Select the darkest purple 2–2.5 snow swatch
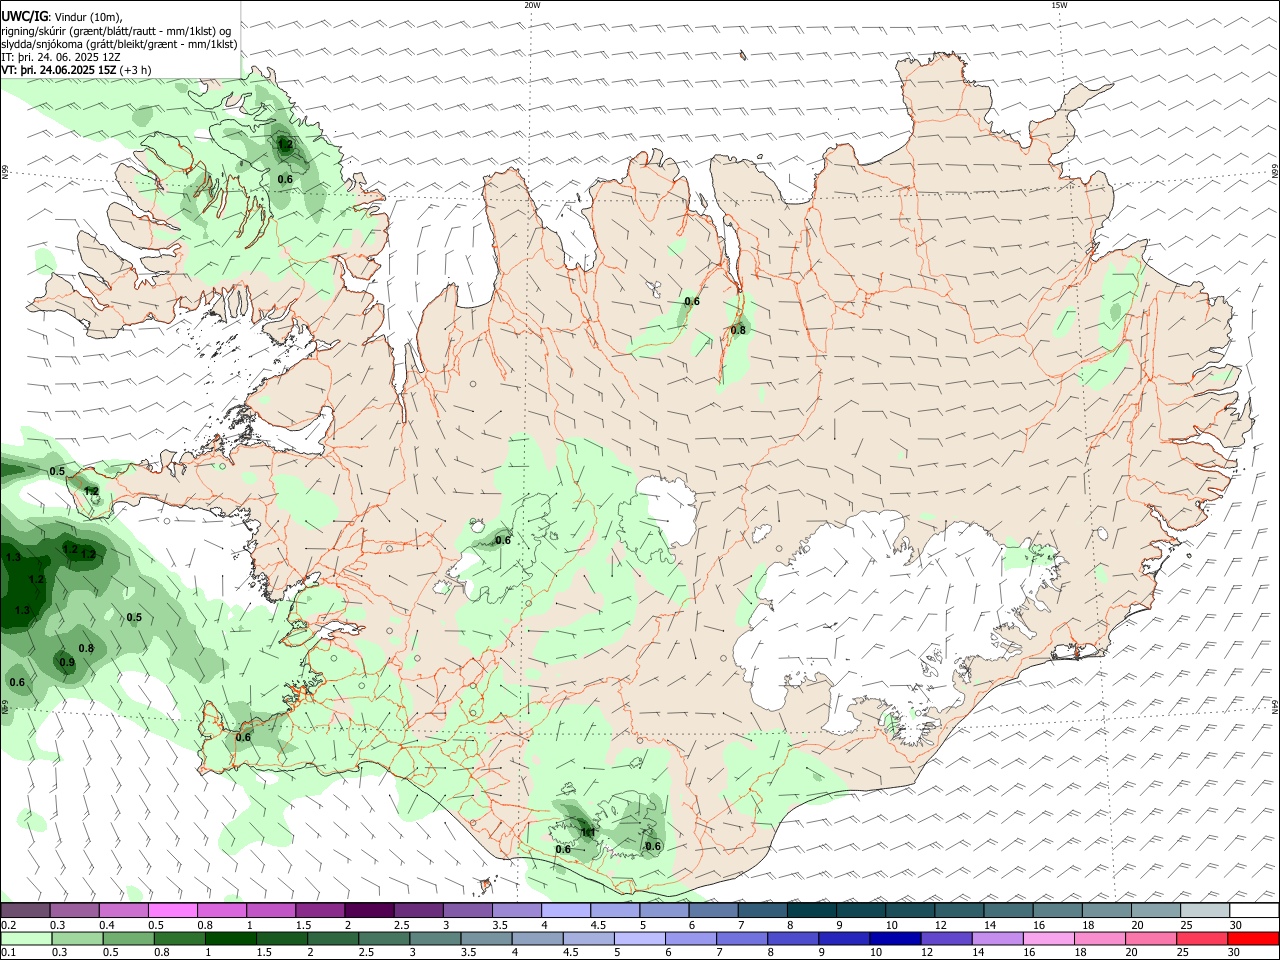Image resolution: width=1280 pixels, height=960 pixels. pos(369,911)
